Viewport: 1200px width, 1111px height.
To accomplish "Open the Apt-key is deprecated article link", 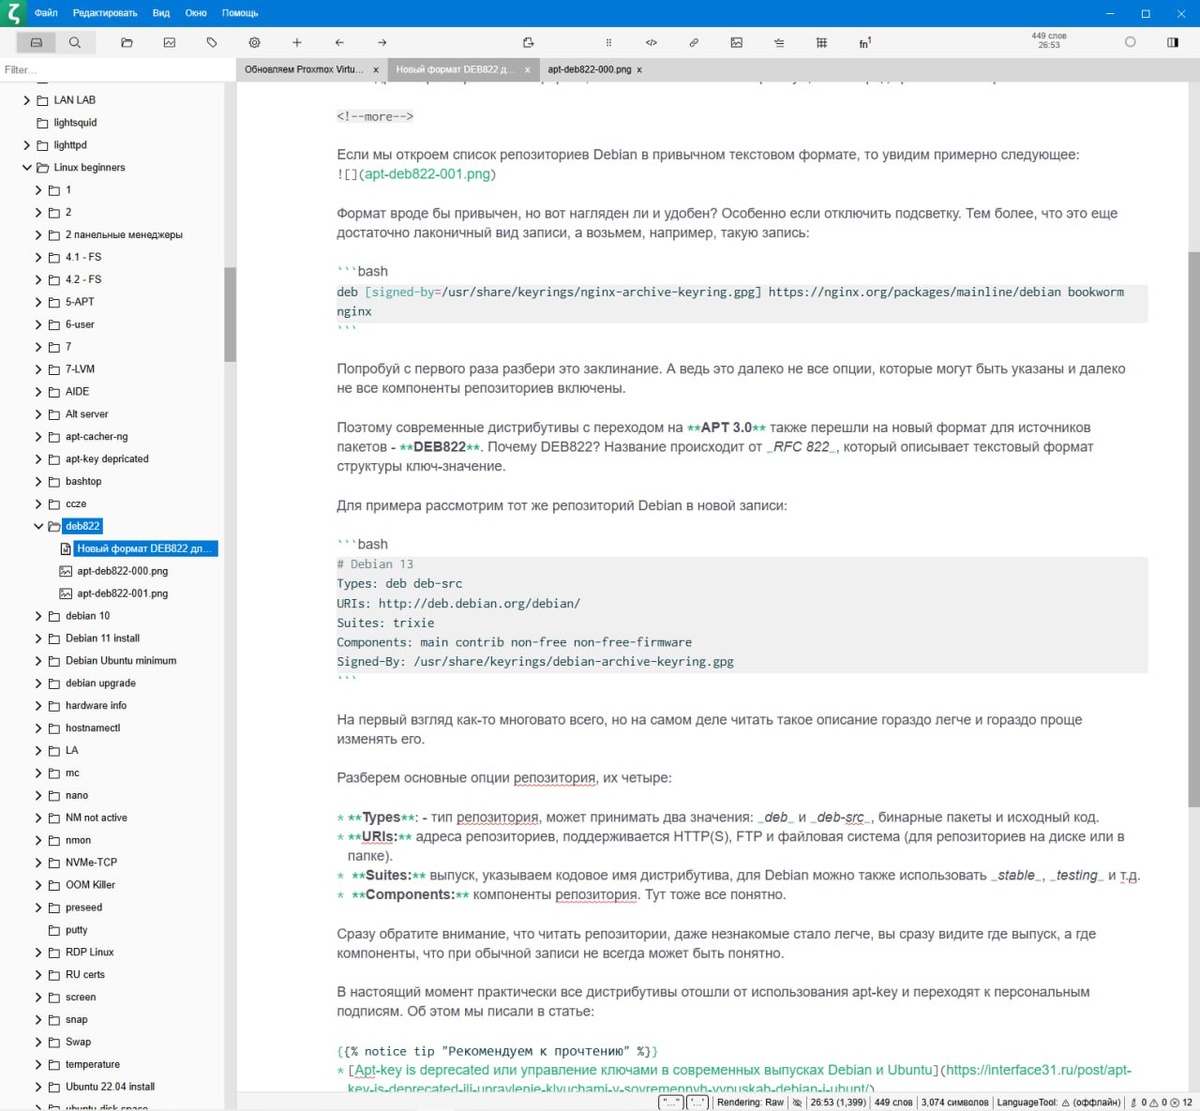I will (642, 1070).
